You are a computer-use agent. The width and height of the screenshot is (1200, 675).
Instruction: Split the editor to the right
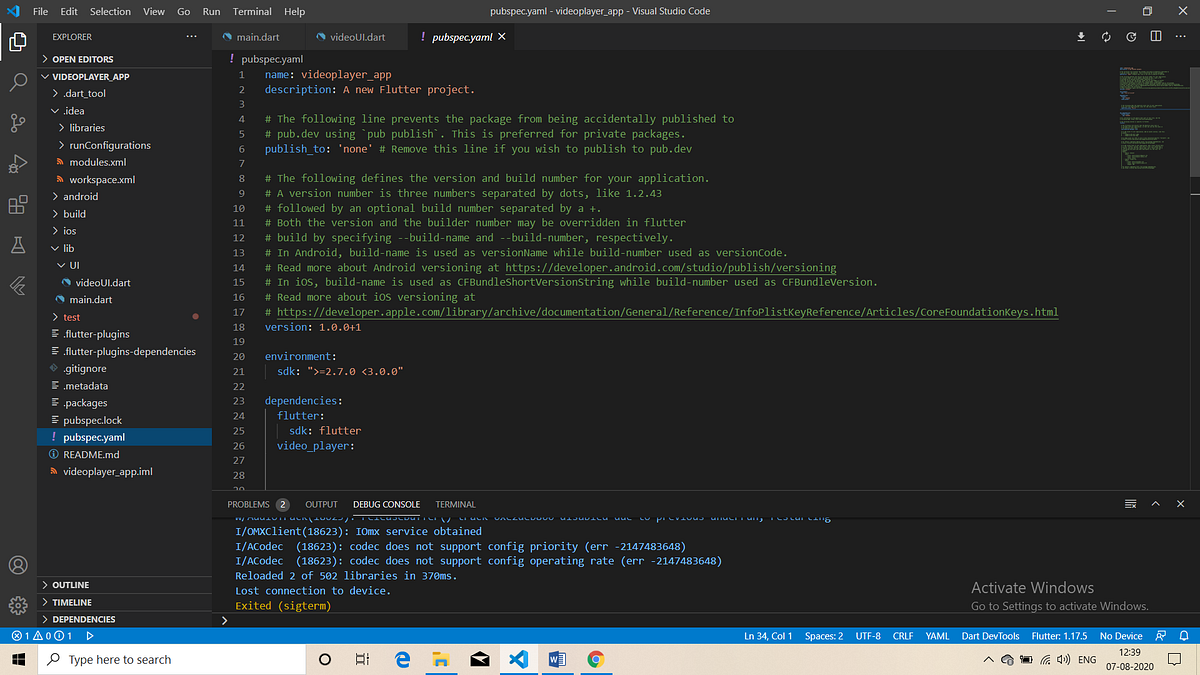1156,37
